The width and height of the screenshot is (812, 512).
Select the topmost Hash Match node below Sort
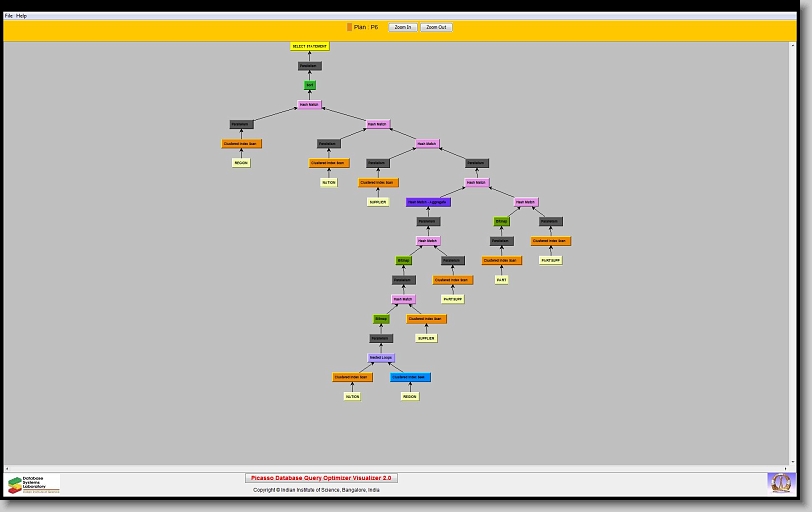[x=310, y=105]
